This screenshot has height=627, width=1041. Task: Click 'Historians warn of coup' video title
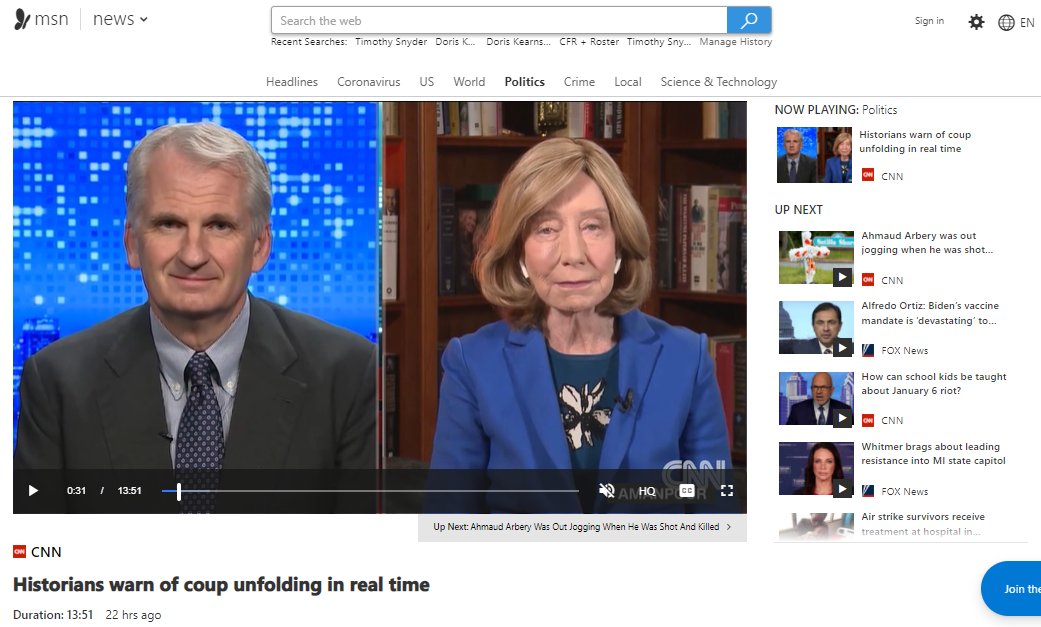pyautogui.click(x=221, y=584)
